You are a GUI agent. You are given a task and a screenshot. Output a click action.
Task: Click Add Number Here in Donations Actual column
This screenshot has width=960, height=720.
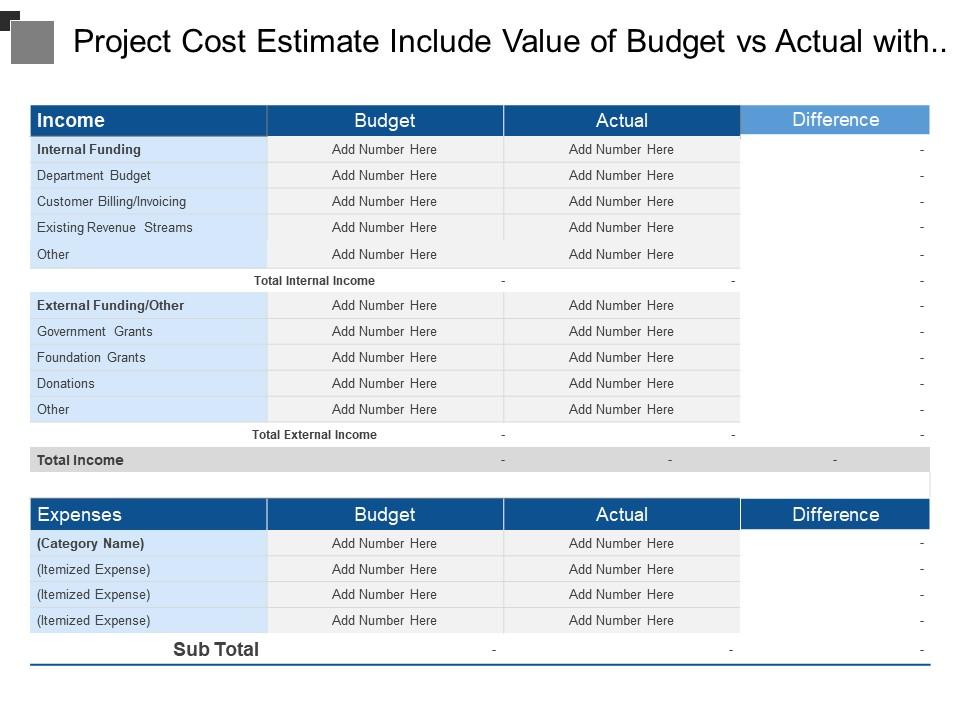click(x=622, y=383)
